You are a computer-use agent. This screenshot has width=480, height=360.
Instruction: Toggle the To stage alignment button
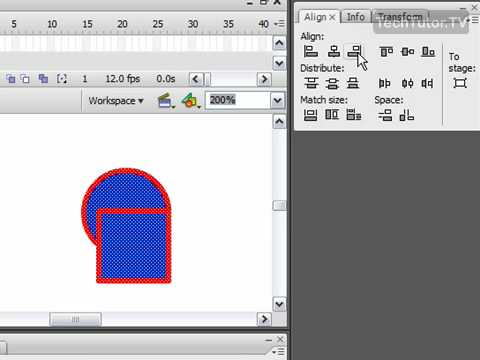click(460, 83)
